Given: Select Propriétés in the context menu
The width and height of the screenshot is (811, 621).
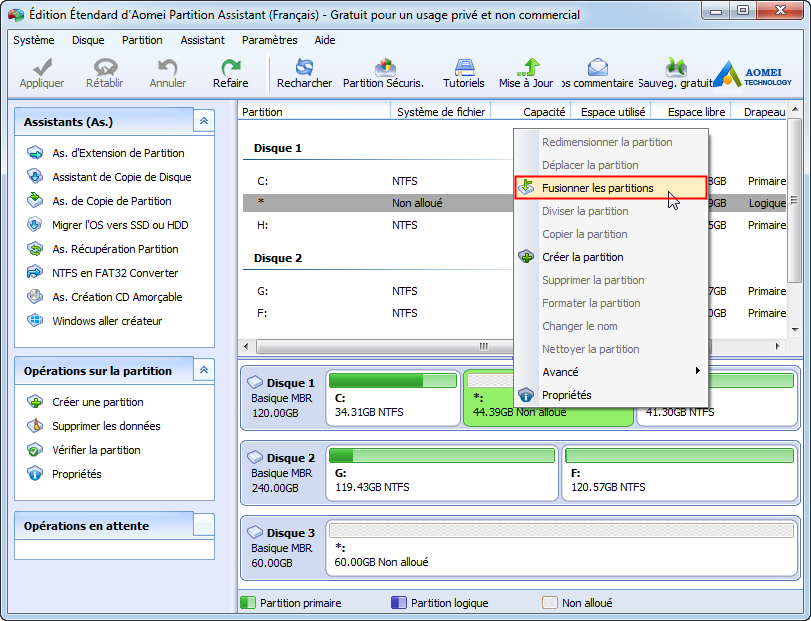Looking at the screenshot, I should tap(611, 395).
